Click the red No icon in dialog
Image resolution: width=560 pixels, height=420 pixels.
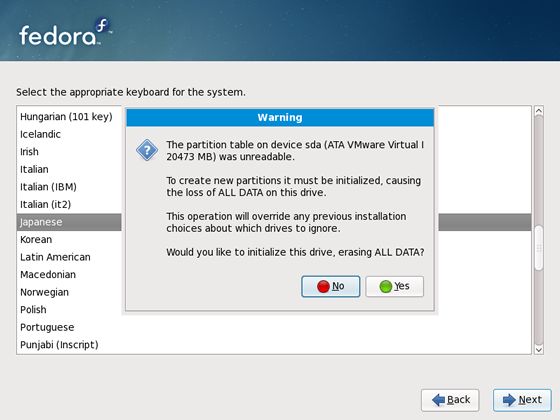click(323, 286)
